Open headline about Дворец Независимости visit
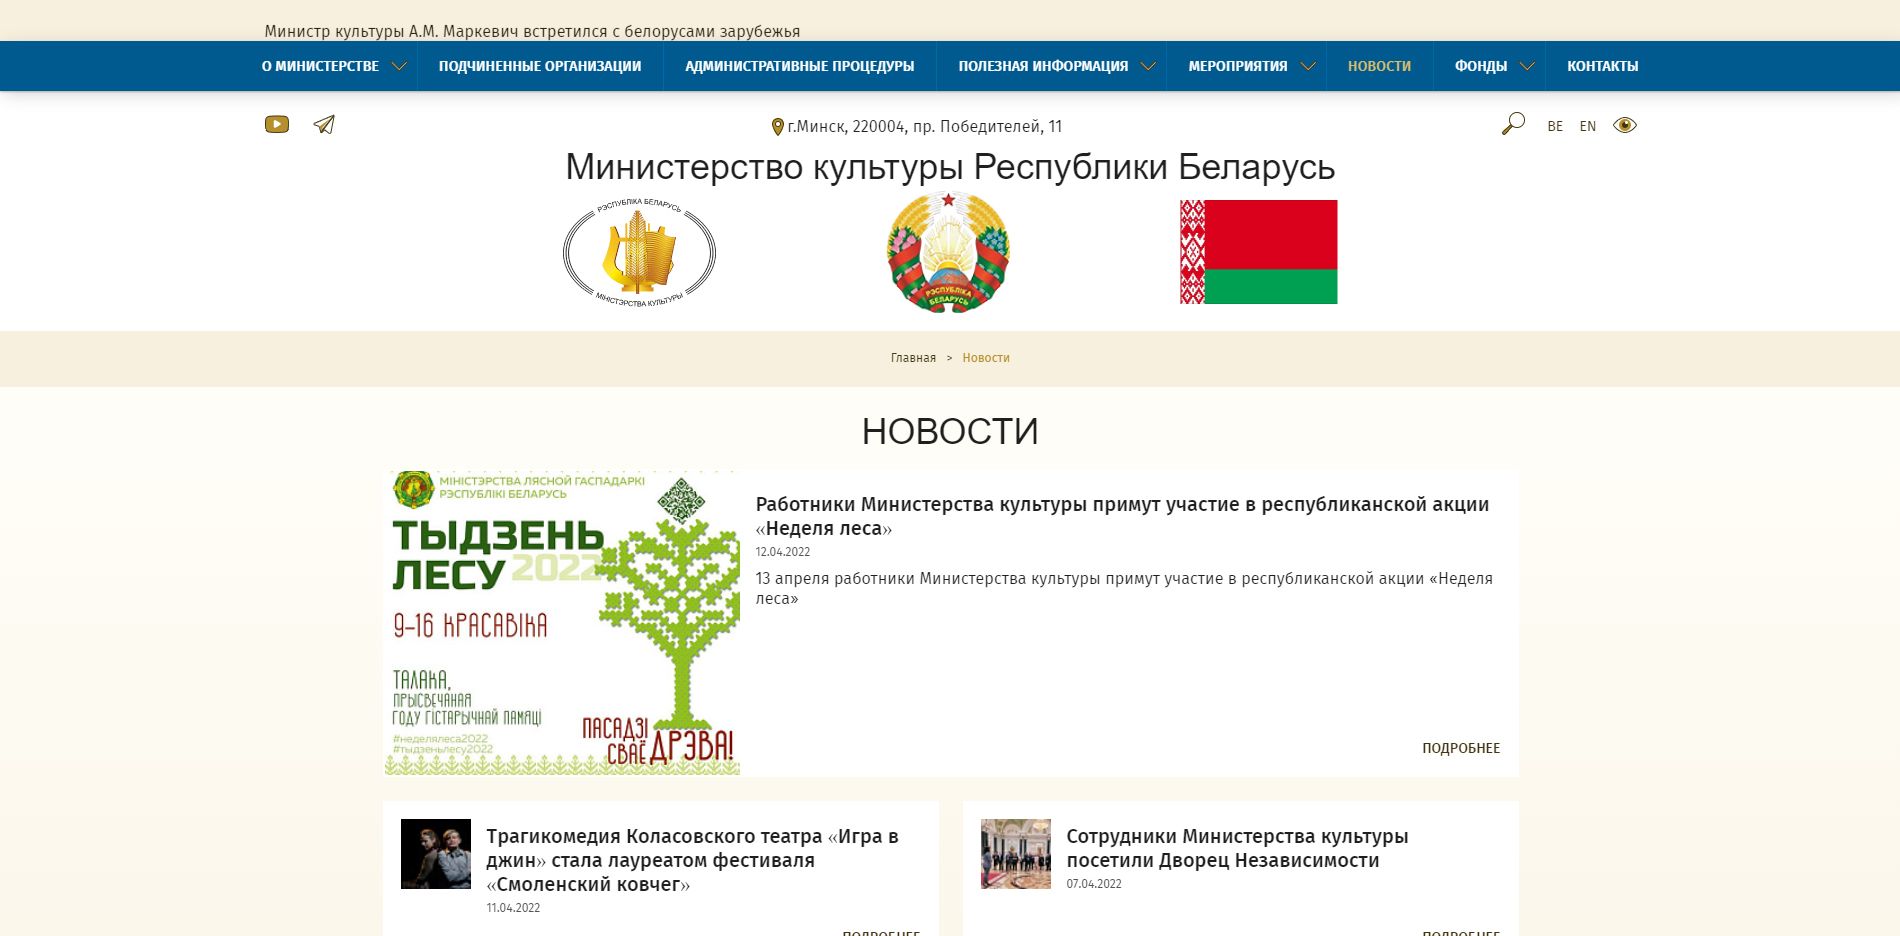Screen dimensions: 1900x936 pyautogui.click(x=1237, y=848)
